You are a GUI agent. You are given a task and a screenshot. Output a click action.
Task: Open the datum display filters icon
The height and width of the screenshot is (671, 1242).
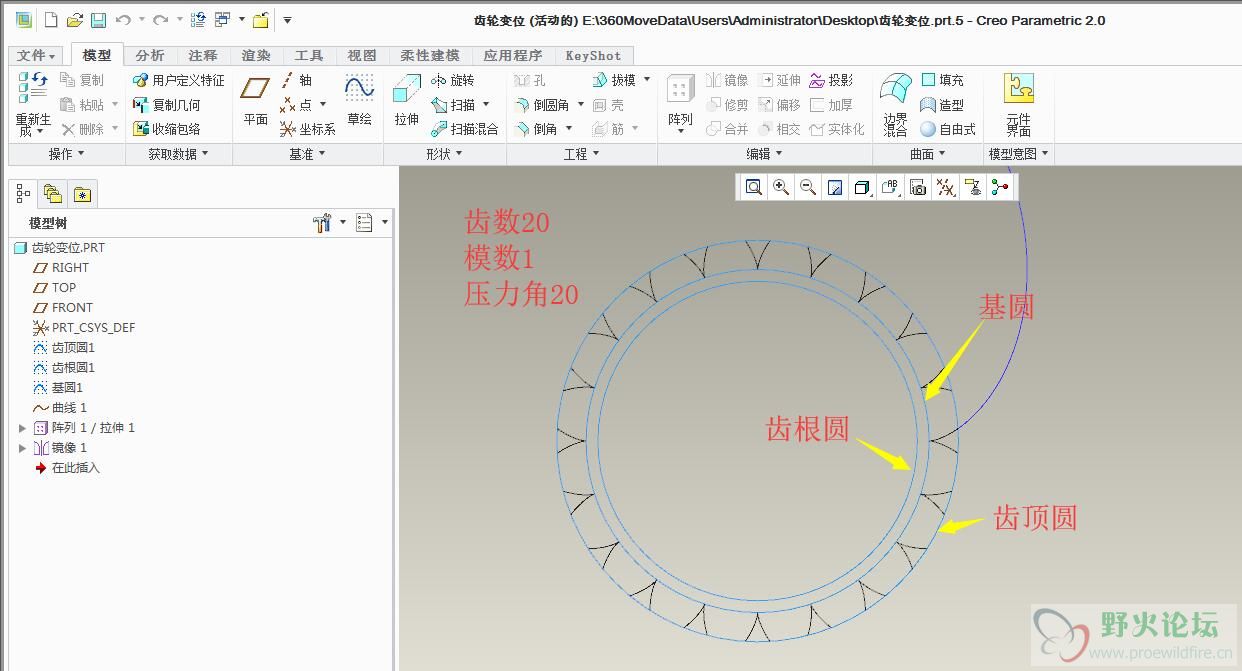(x=944, y=187)
